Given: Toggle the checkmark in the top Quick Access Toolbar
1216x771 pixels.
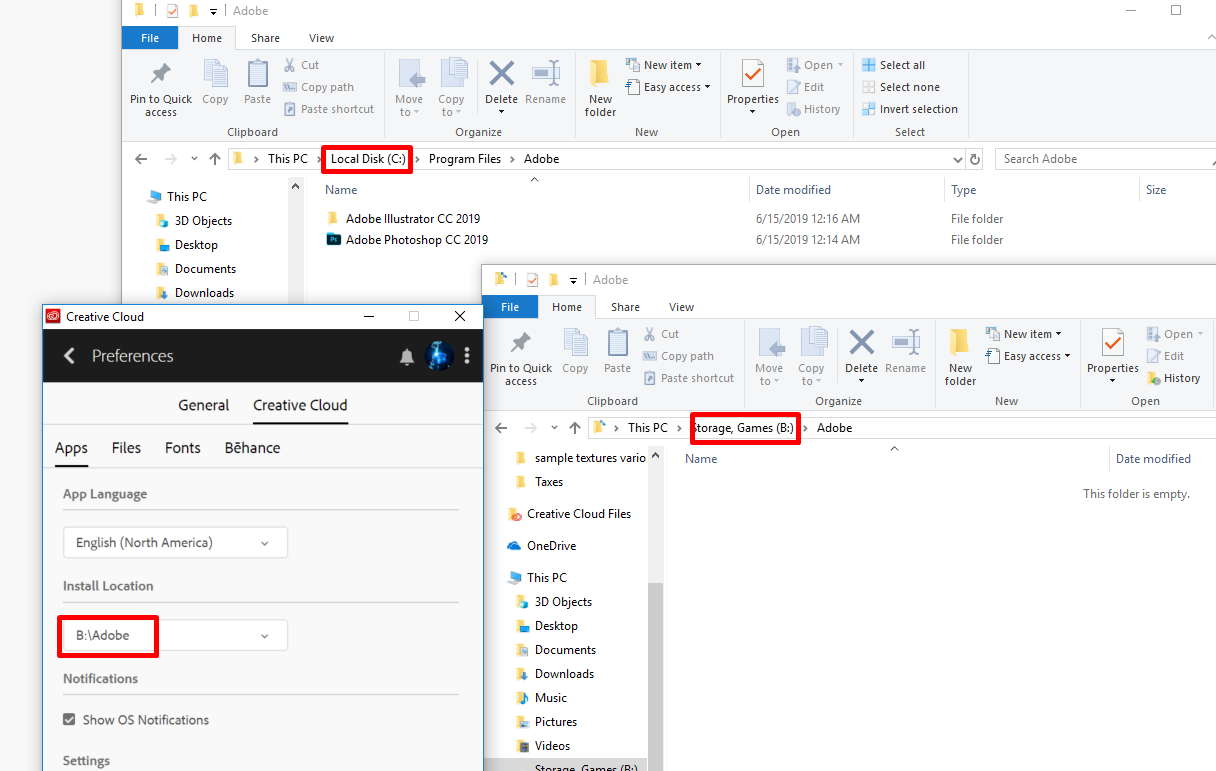Looking at the screenshot, I should pos(170,10).
